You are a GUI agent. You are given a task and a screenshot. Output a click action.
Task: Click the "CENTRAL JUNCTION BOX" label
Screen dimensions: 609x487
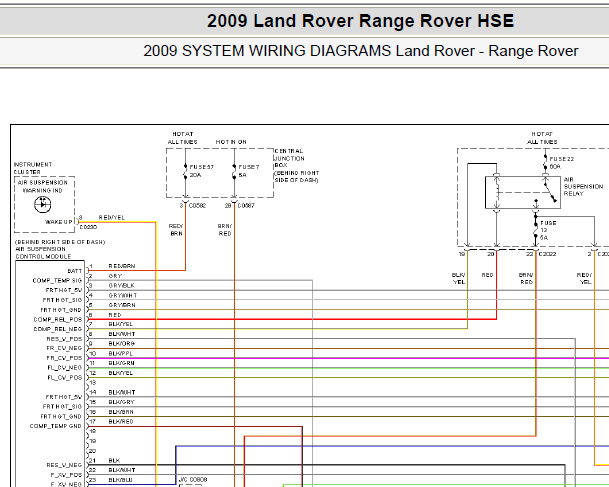(289, 158)
